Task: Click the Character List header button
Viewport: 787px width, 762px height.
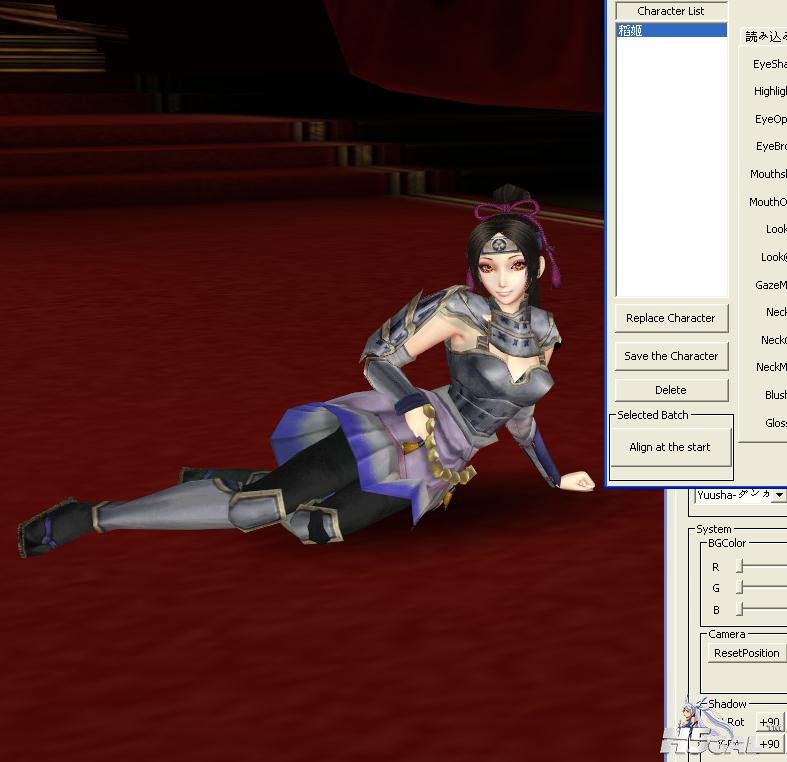Action: click(670, 11)
